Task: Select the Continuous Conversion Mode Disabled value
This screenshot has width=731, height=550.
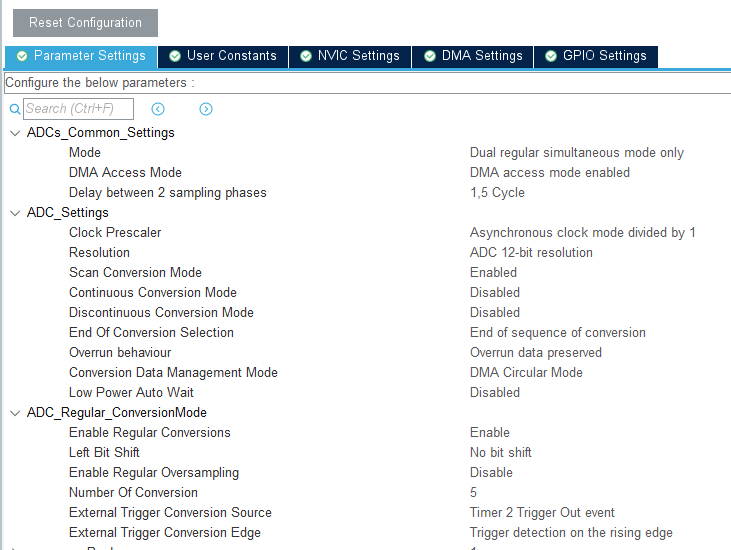Action: coord(495,292)
